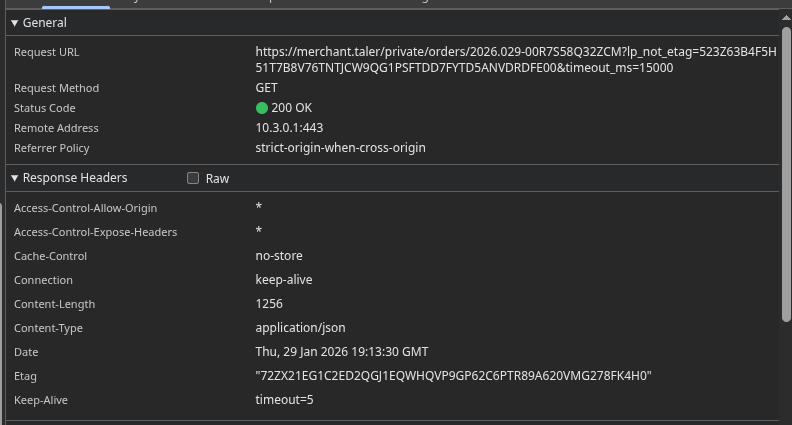This screenshot has width=792, height=425.
Task: Click the Connection keep-alive value
Action: tap(284, 280)
